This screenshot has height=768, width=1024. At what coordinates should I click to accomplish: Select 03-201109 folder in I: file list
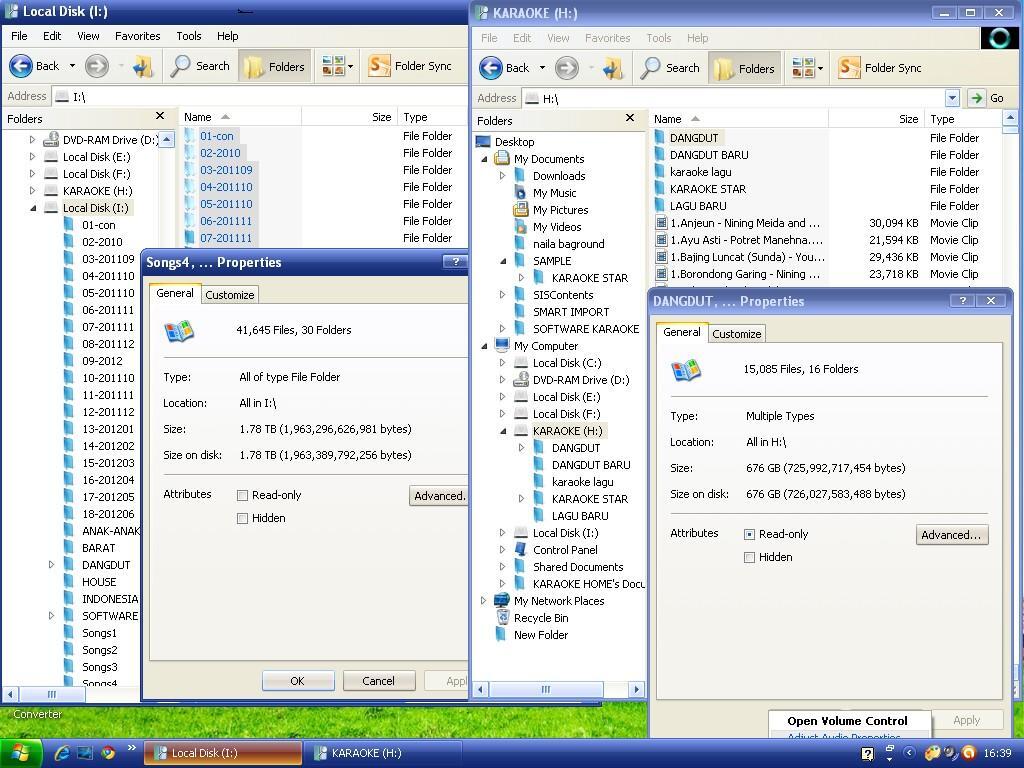tap(226, 170)
